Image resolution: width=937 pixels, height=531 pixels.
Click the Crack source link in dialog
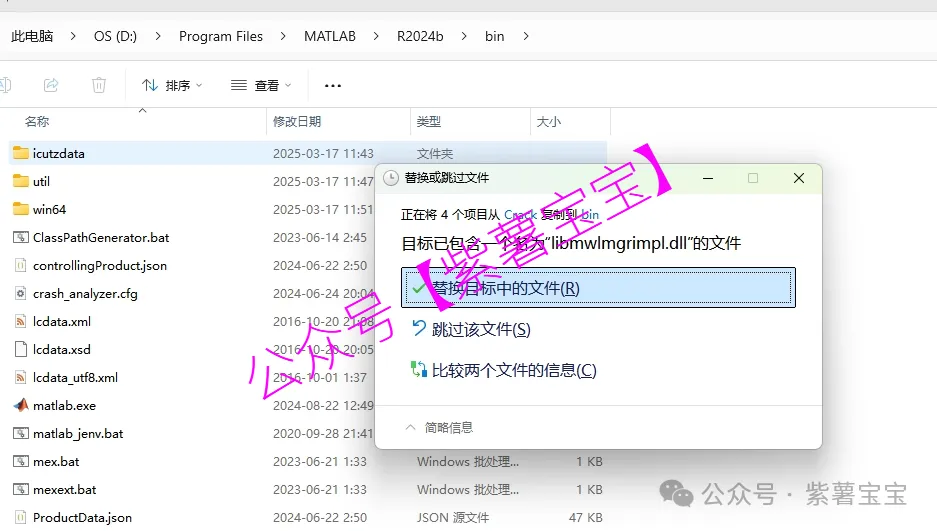click(520, 215)
